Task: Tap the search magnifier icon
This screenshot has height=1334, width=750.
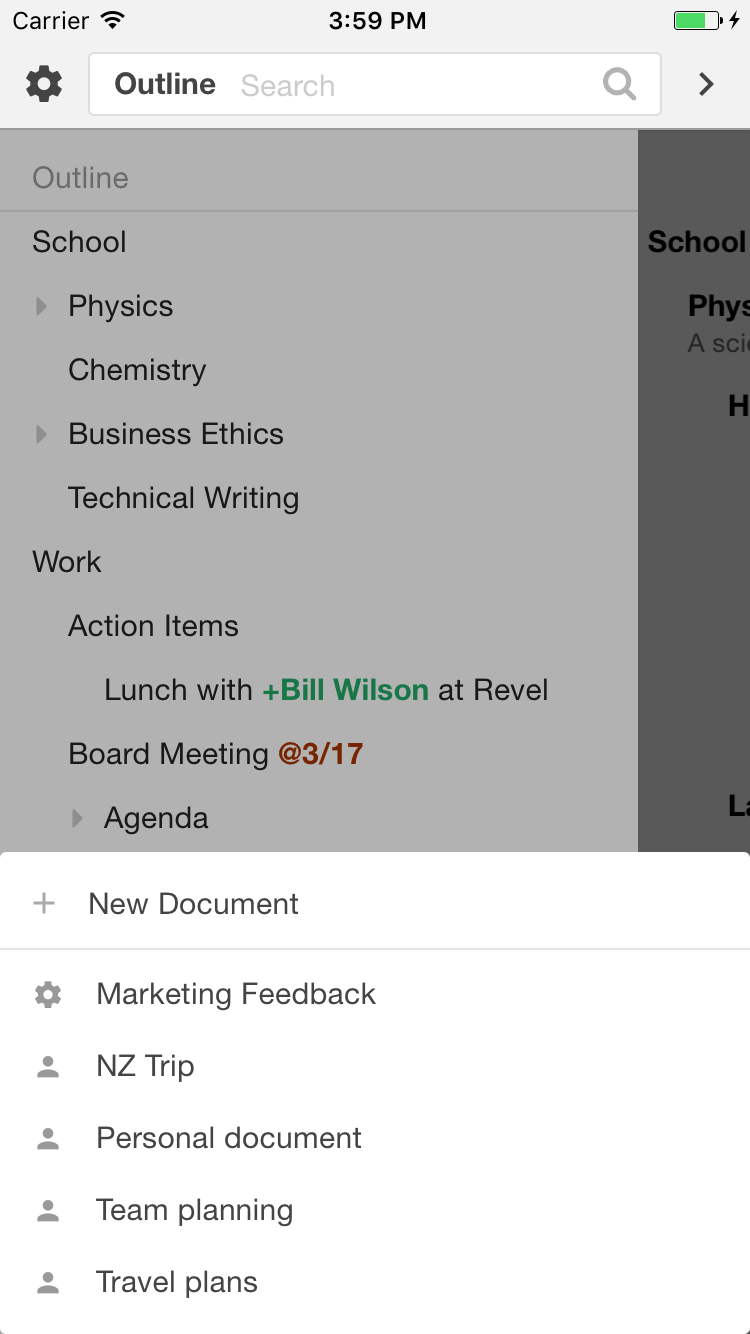Action: tap(620, 85)
